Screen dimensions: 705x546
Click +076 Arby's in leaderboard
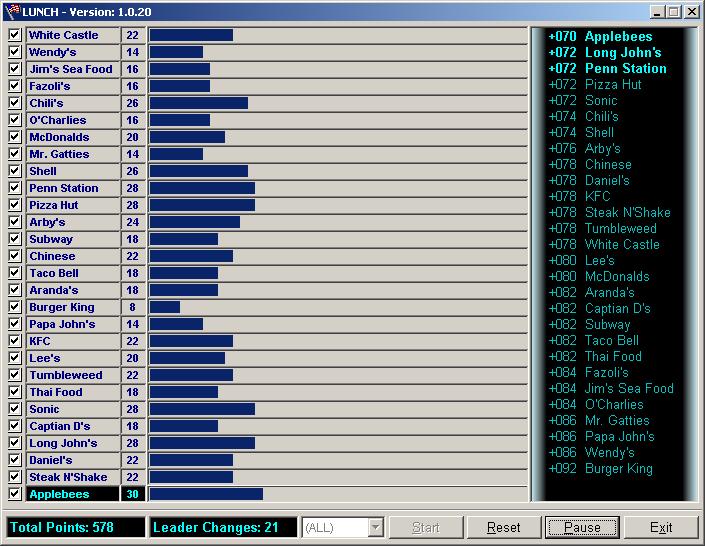coord(584,148)
